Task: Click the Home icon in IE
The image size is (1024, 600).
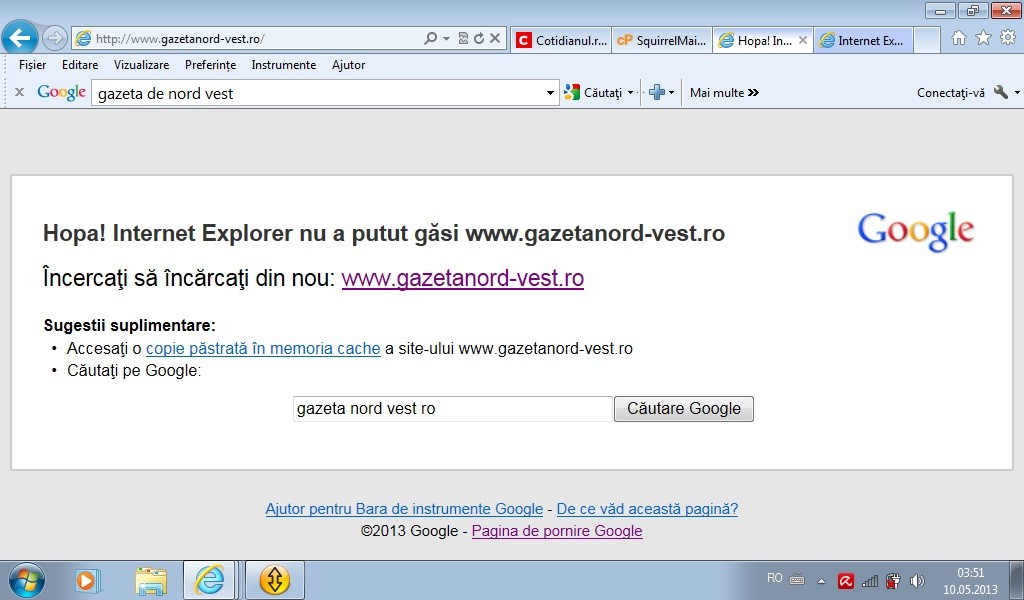Action: [x=959, y=38]
